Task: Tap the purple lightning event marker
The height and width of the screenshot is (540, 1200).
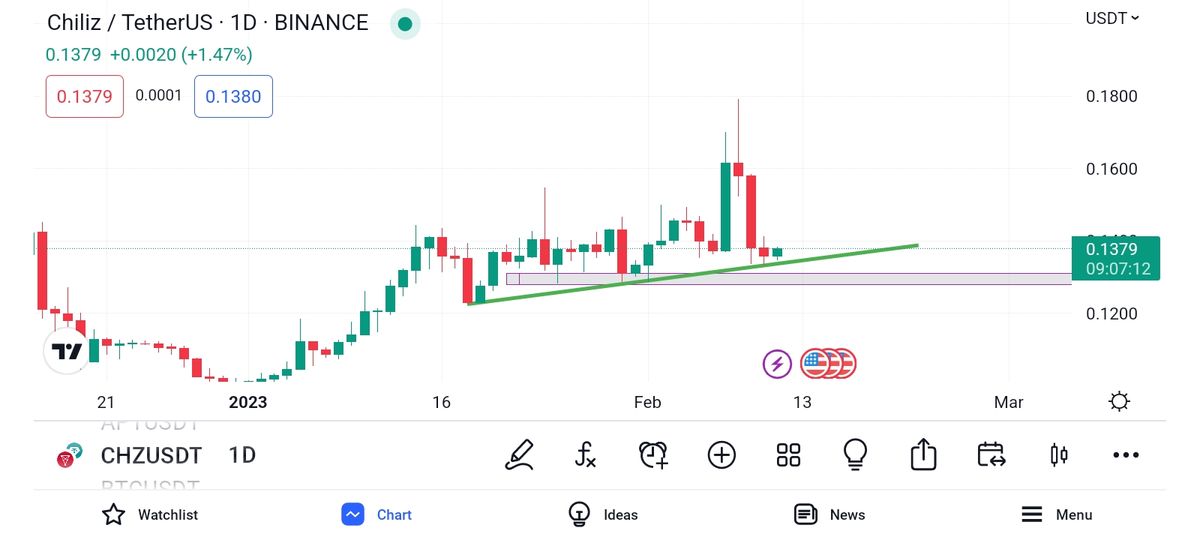Action: pos(777,364)
